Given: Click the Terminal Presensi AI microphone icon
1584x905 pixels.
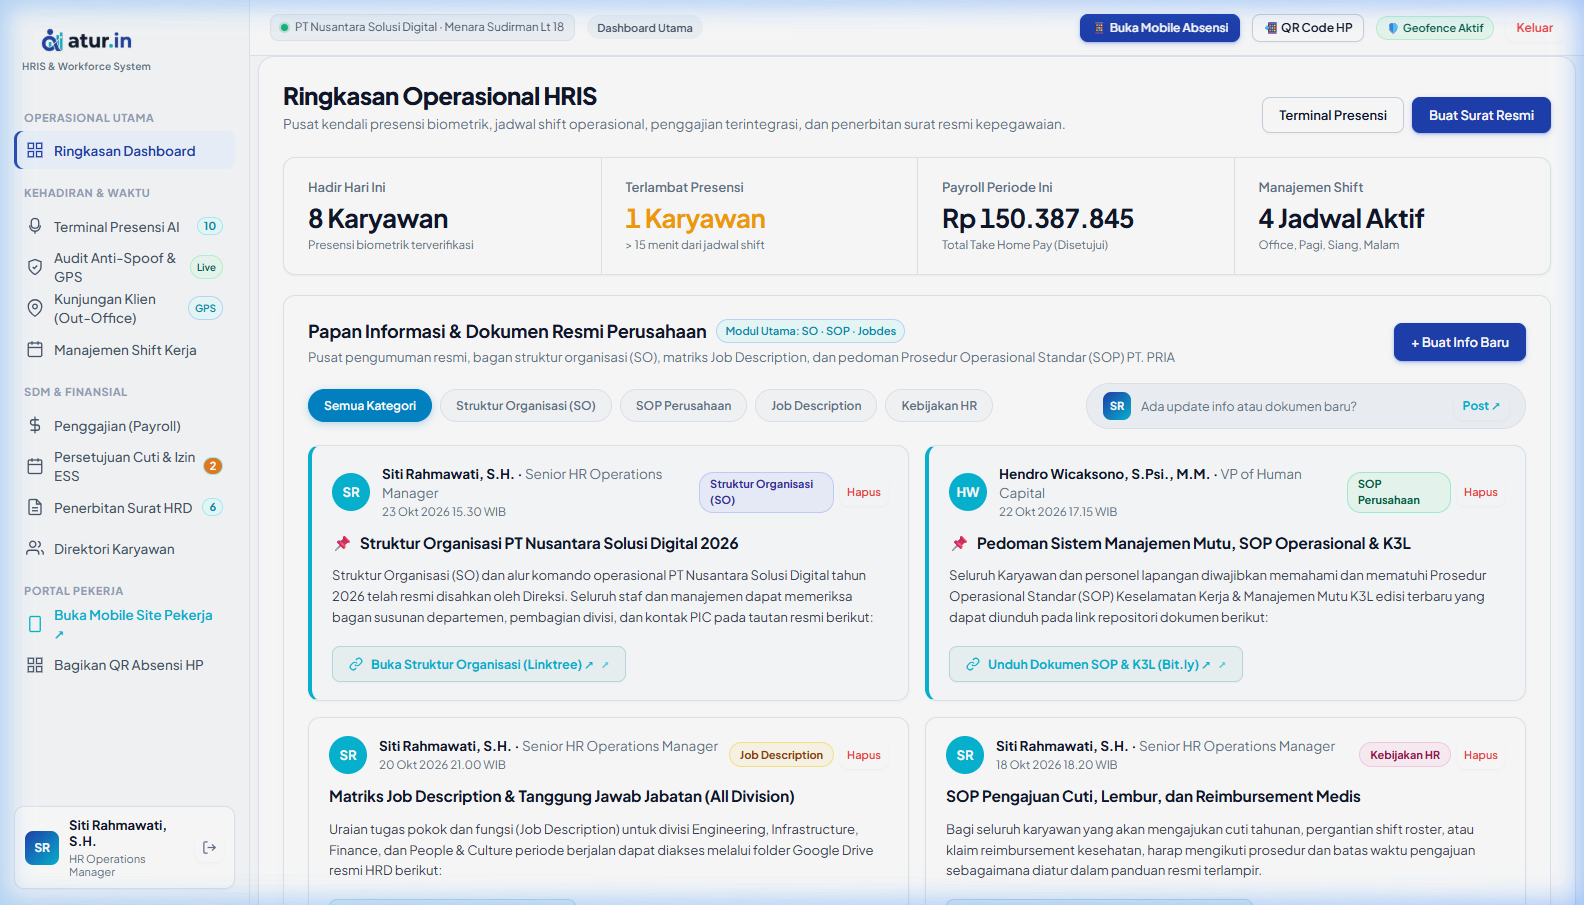Looking at the screenshot, I should (x=35, y=226).
